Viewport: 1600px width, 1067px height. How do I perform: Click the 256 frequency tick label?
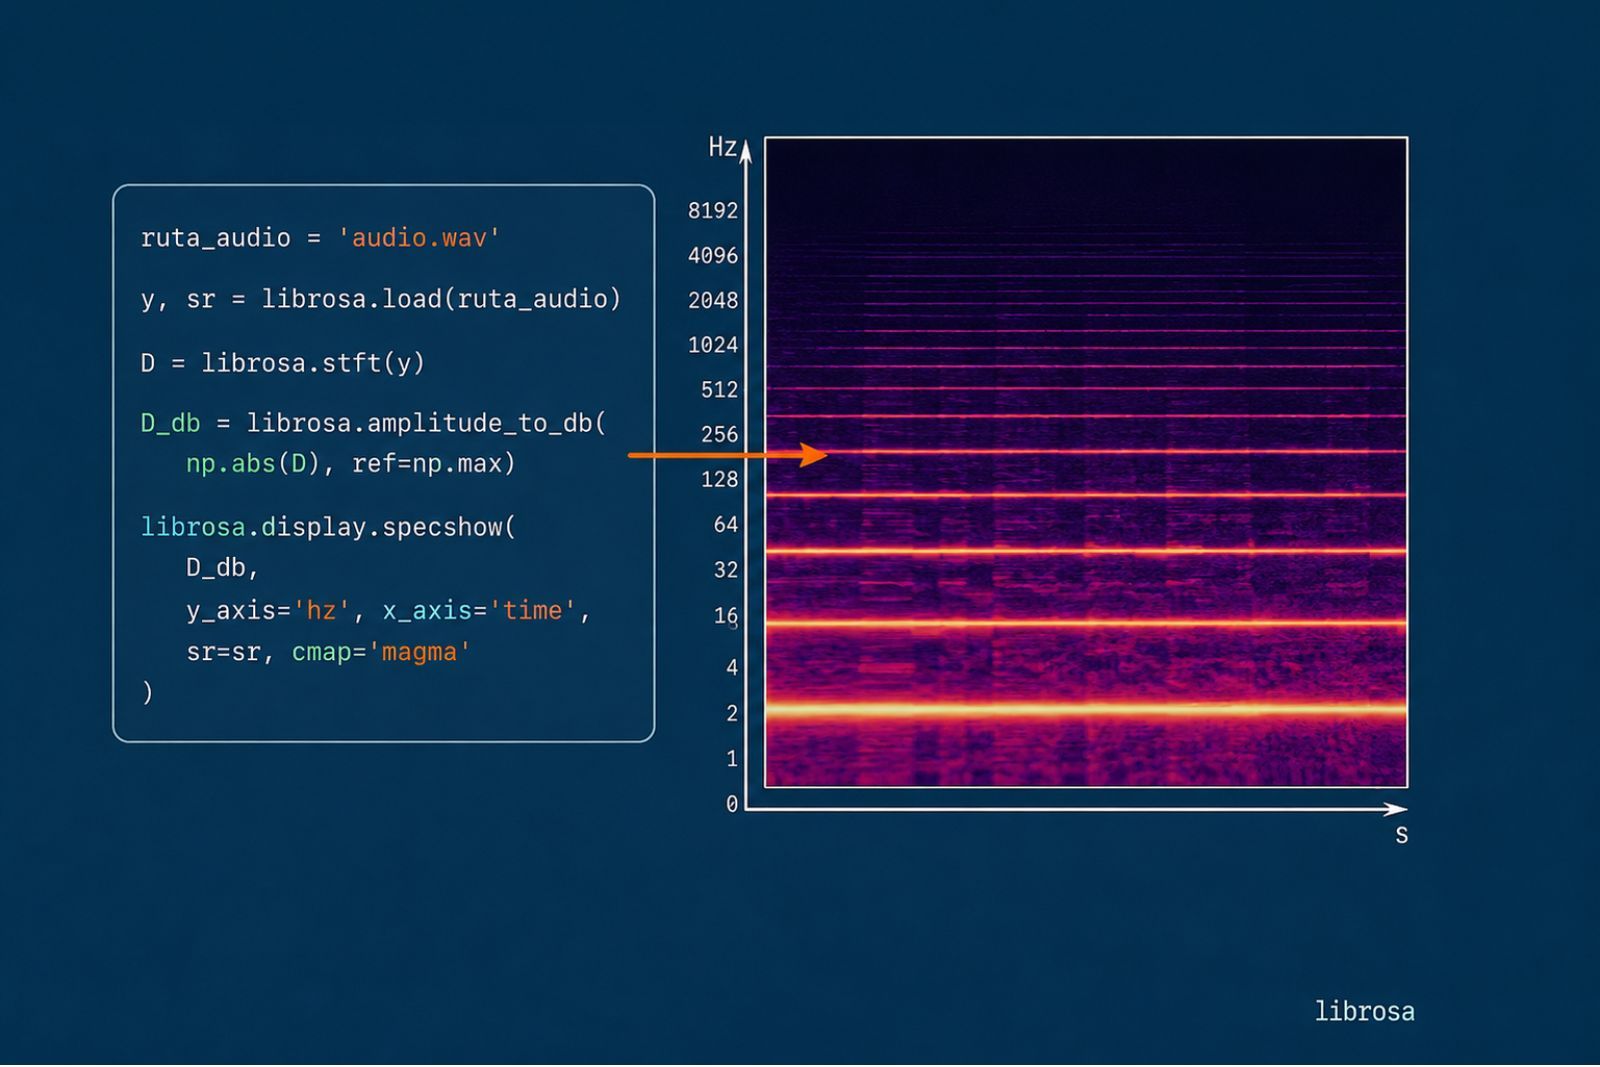720,434
